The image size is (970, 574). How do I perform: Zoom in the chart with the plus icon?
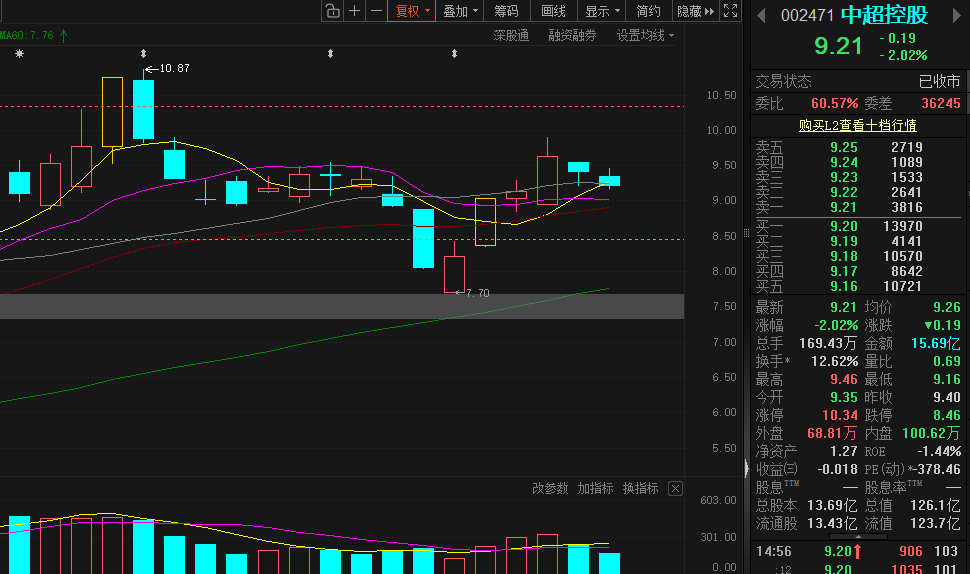click(x=354, y=11)
